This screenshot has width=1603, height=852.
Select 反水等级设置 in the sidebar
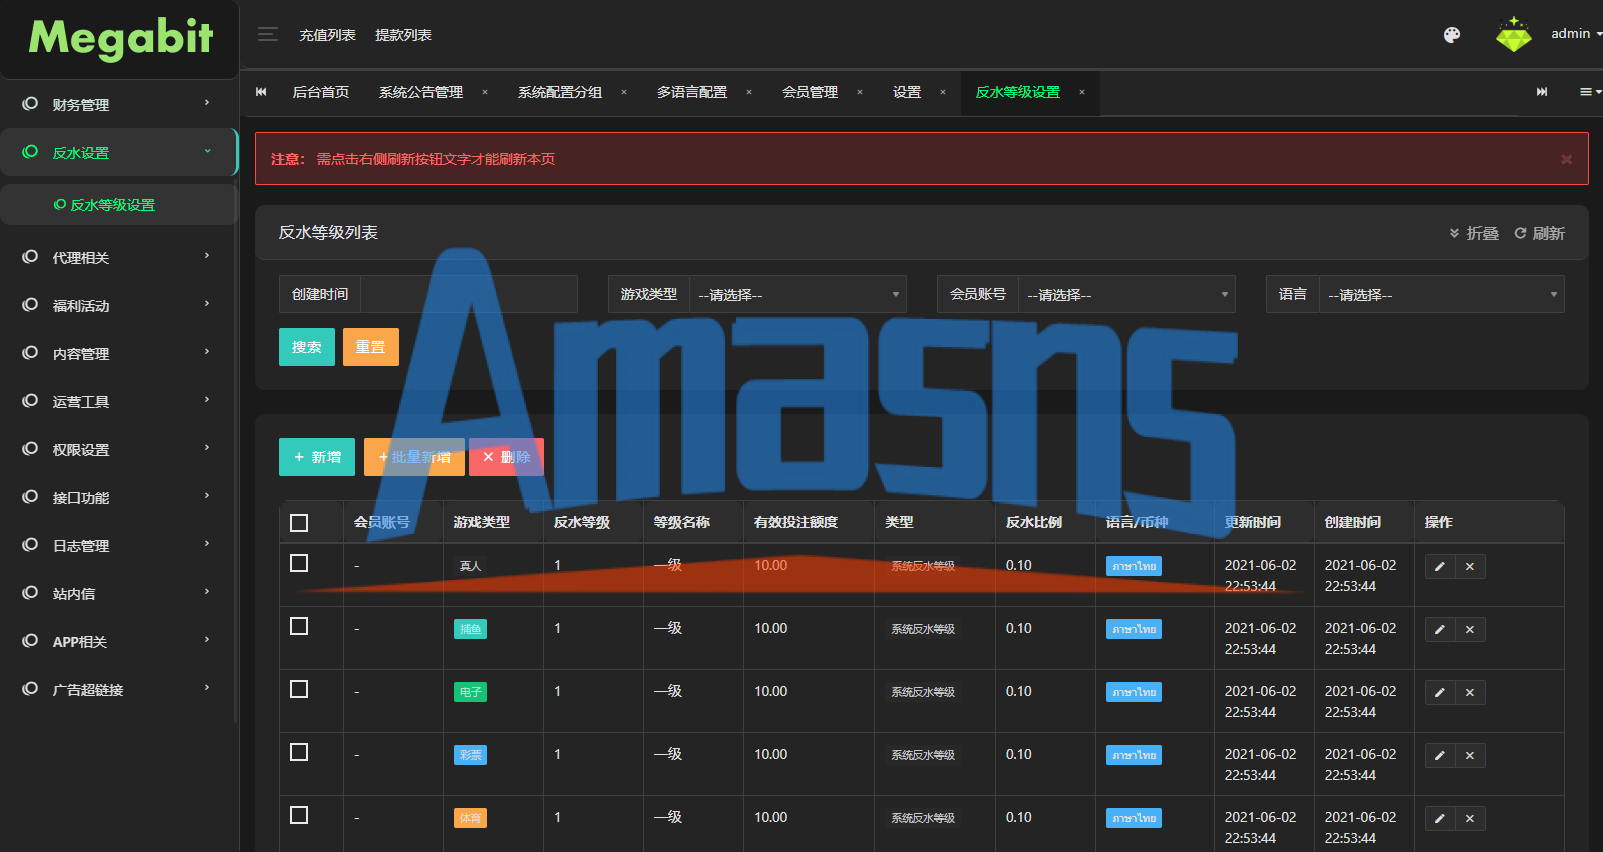(x=119, y=205)
